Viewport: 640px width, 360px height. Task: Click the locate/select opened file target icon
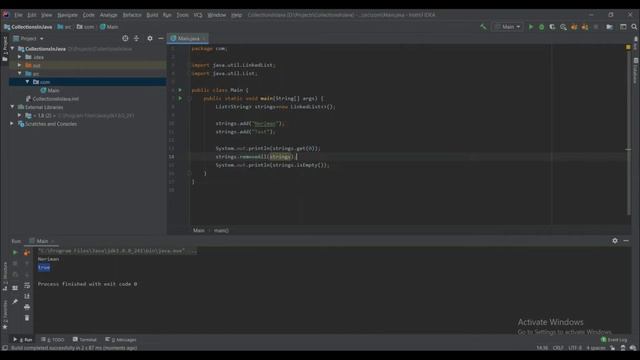[x=125, y=38]
